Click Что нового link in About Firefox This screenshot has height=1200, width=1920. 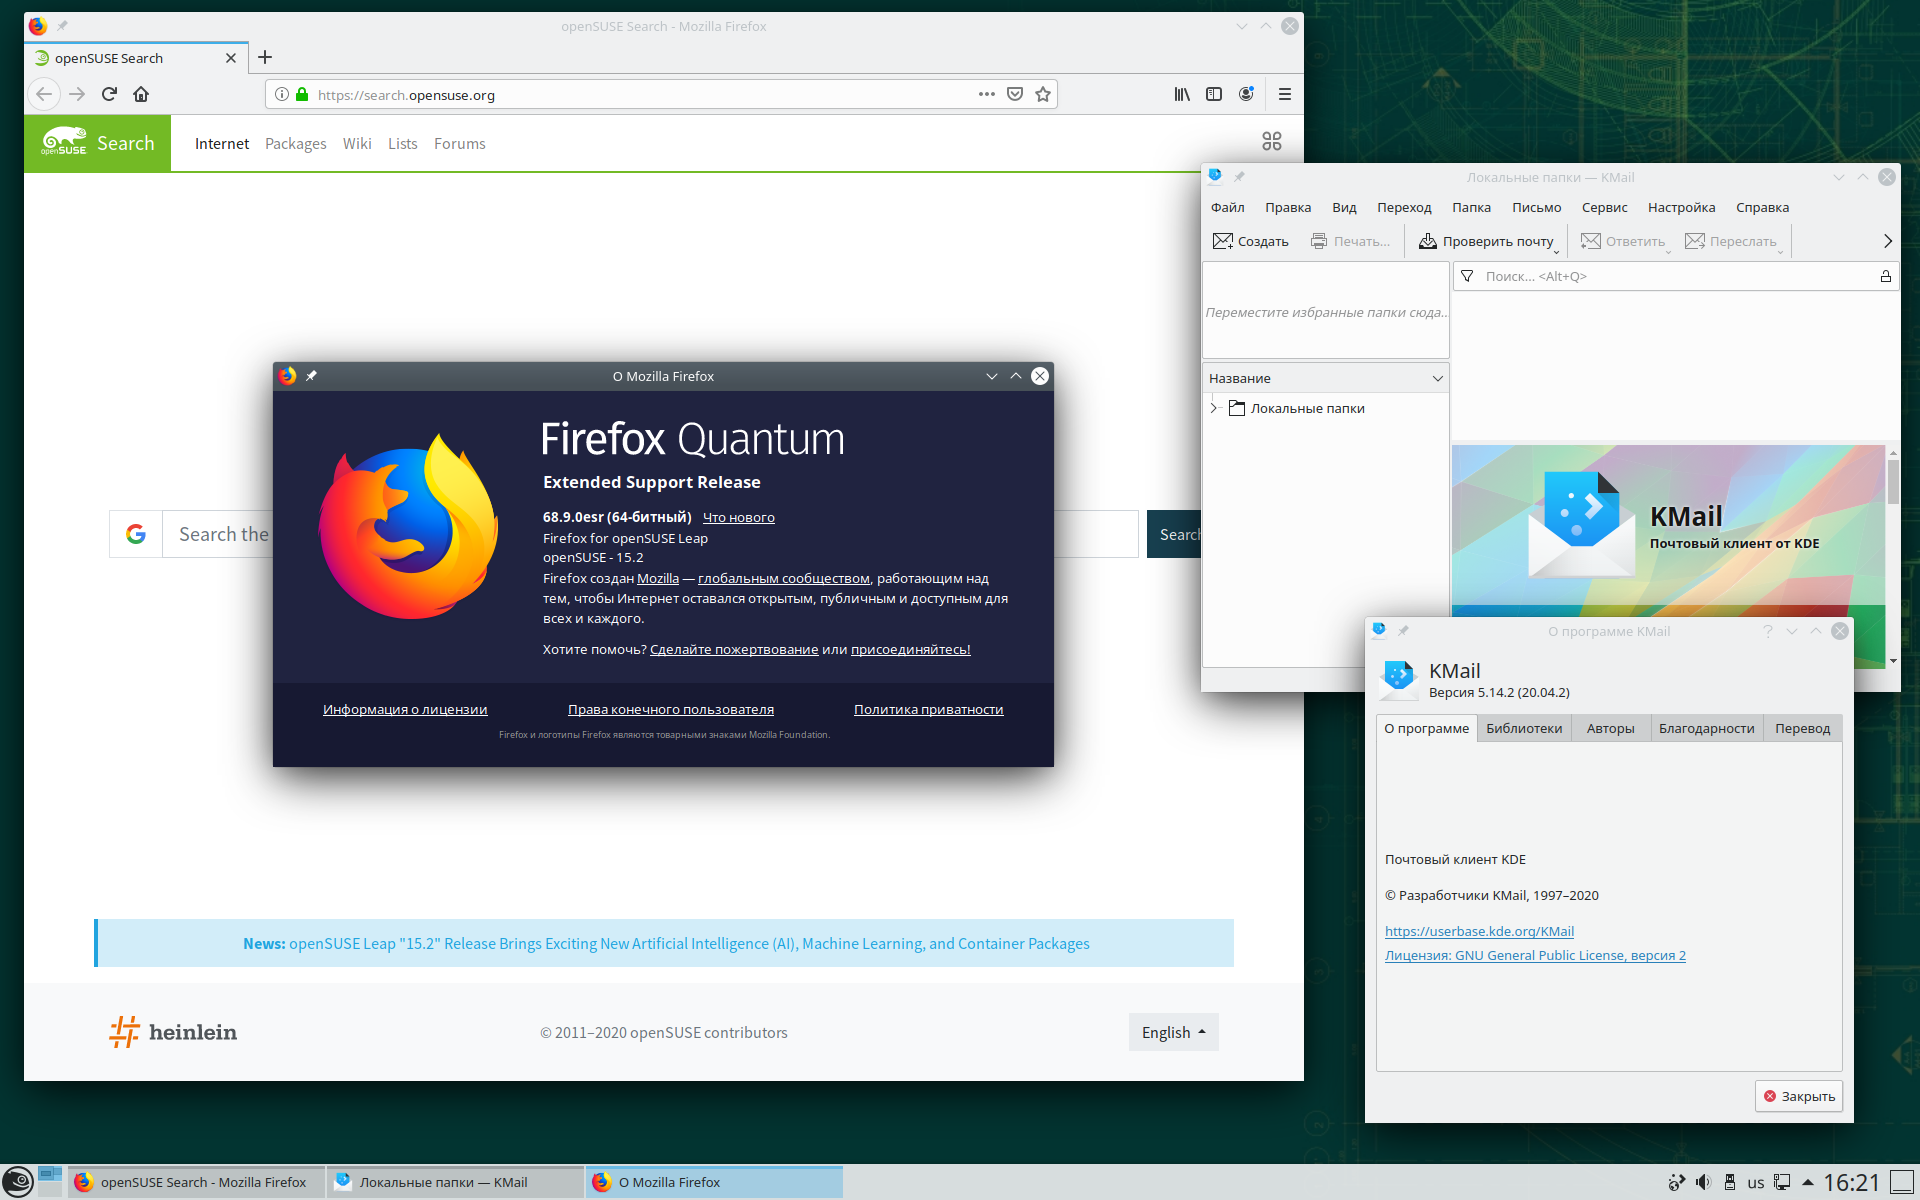pos(738,517)
